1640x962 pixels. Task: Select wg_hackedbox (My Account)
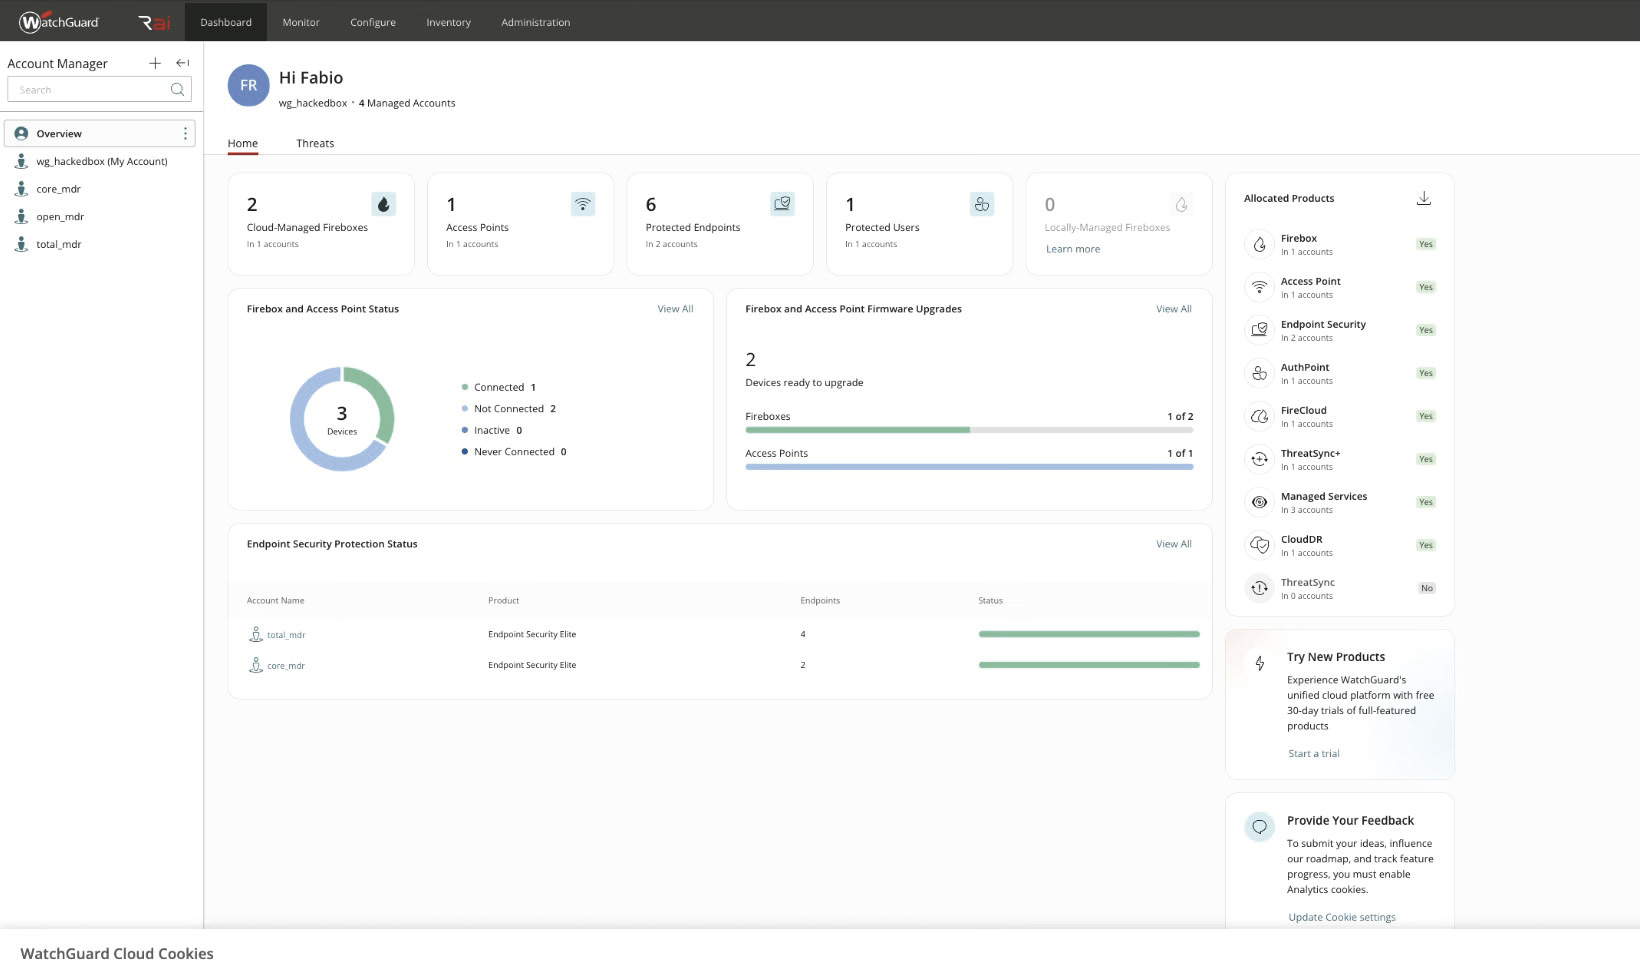tap(100, 161)
